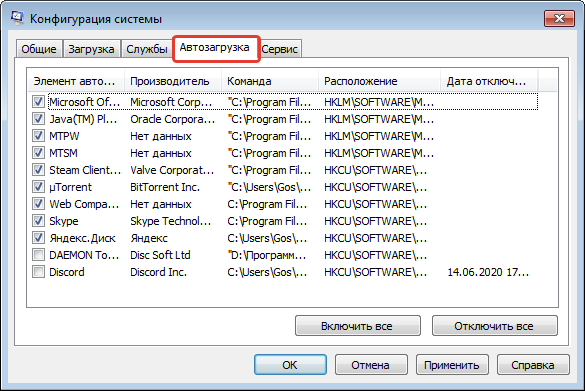Sort by the Расположение column header
The width and height of the screenshot is (585, 391).
(379, 81)
